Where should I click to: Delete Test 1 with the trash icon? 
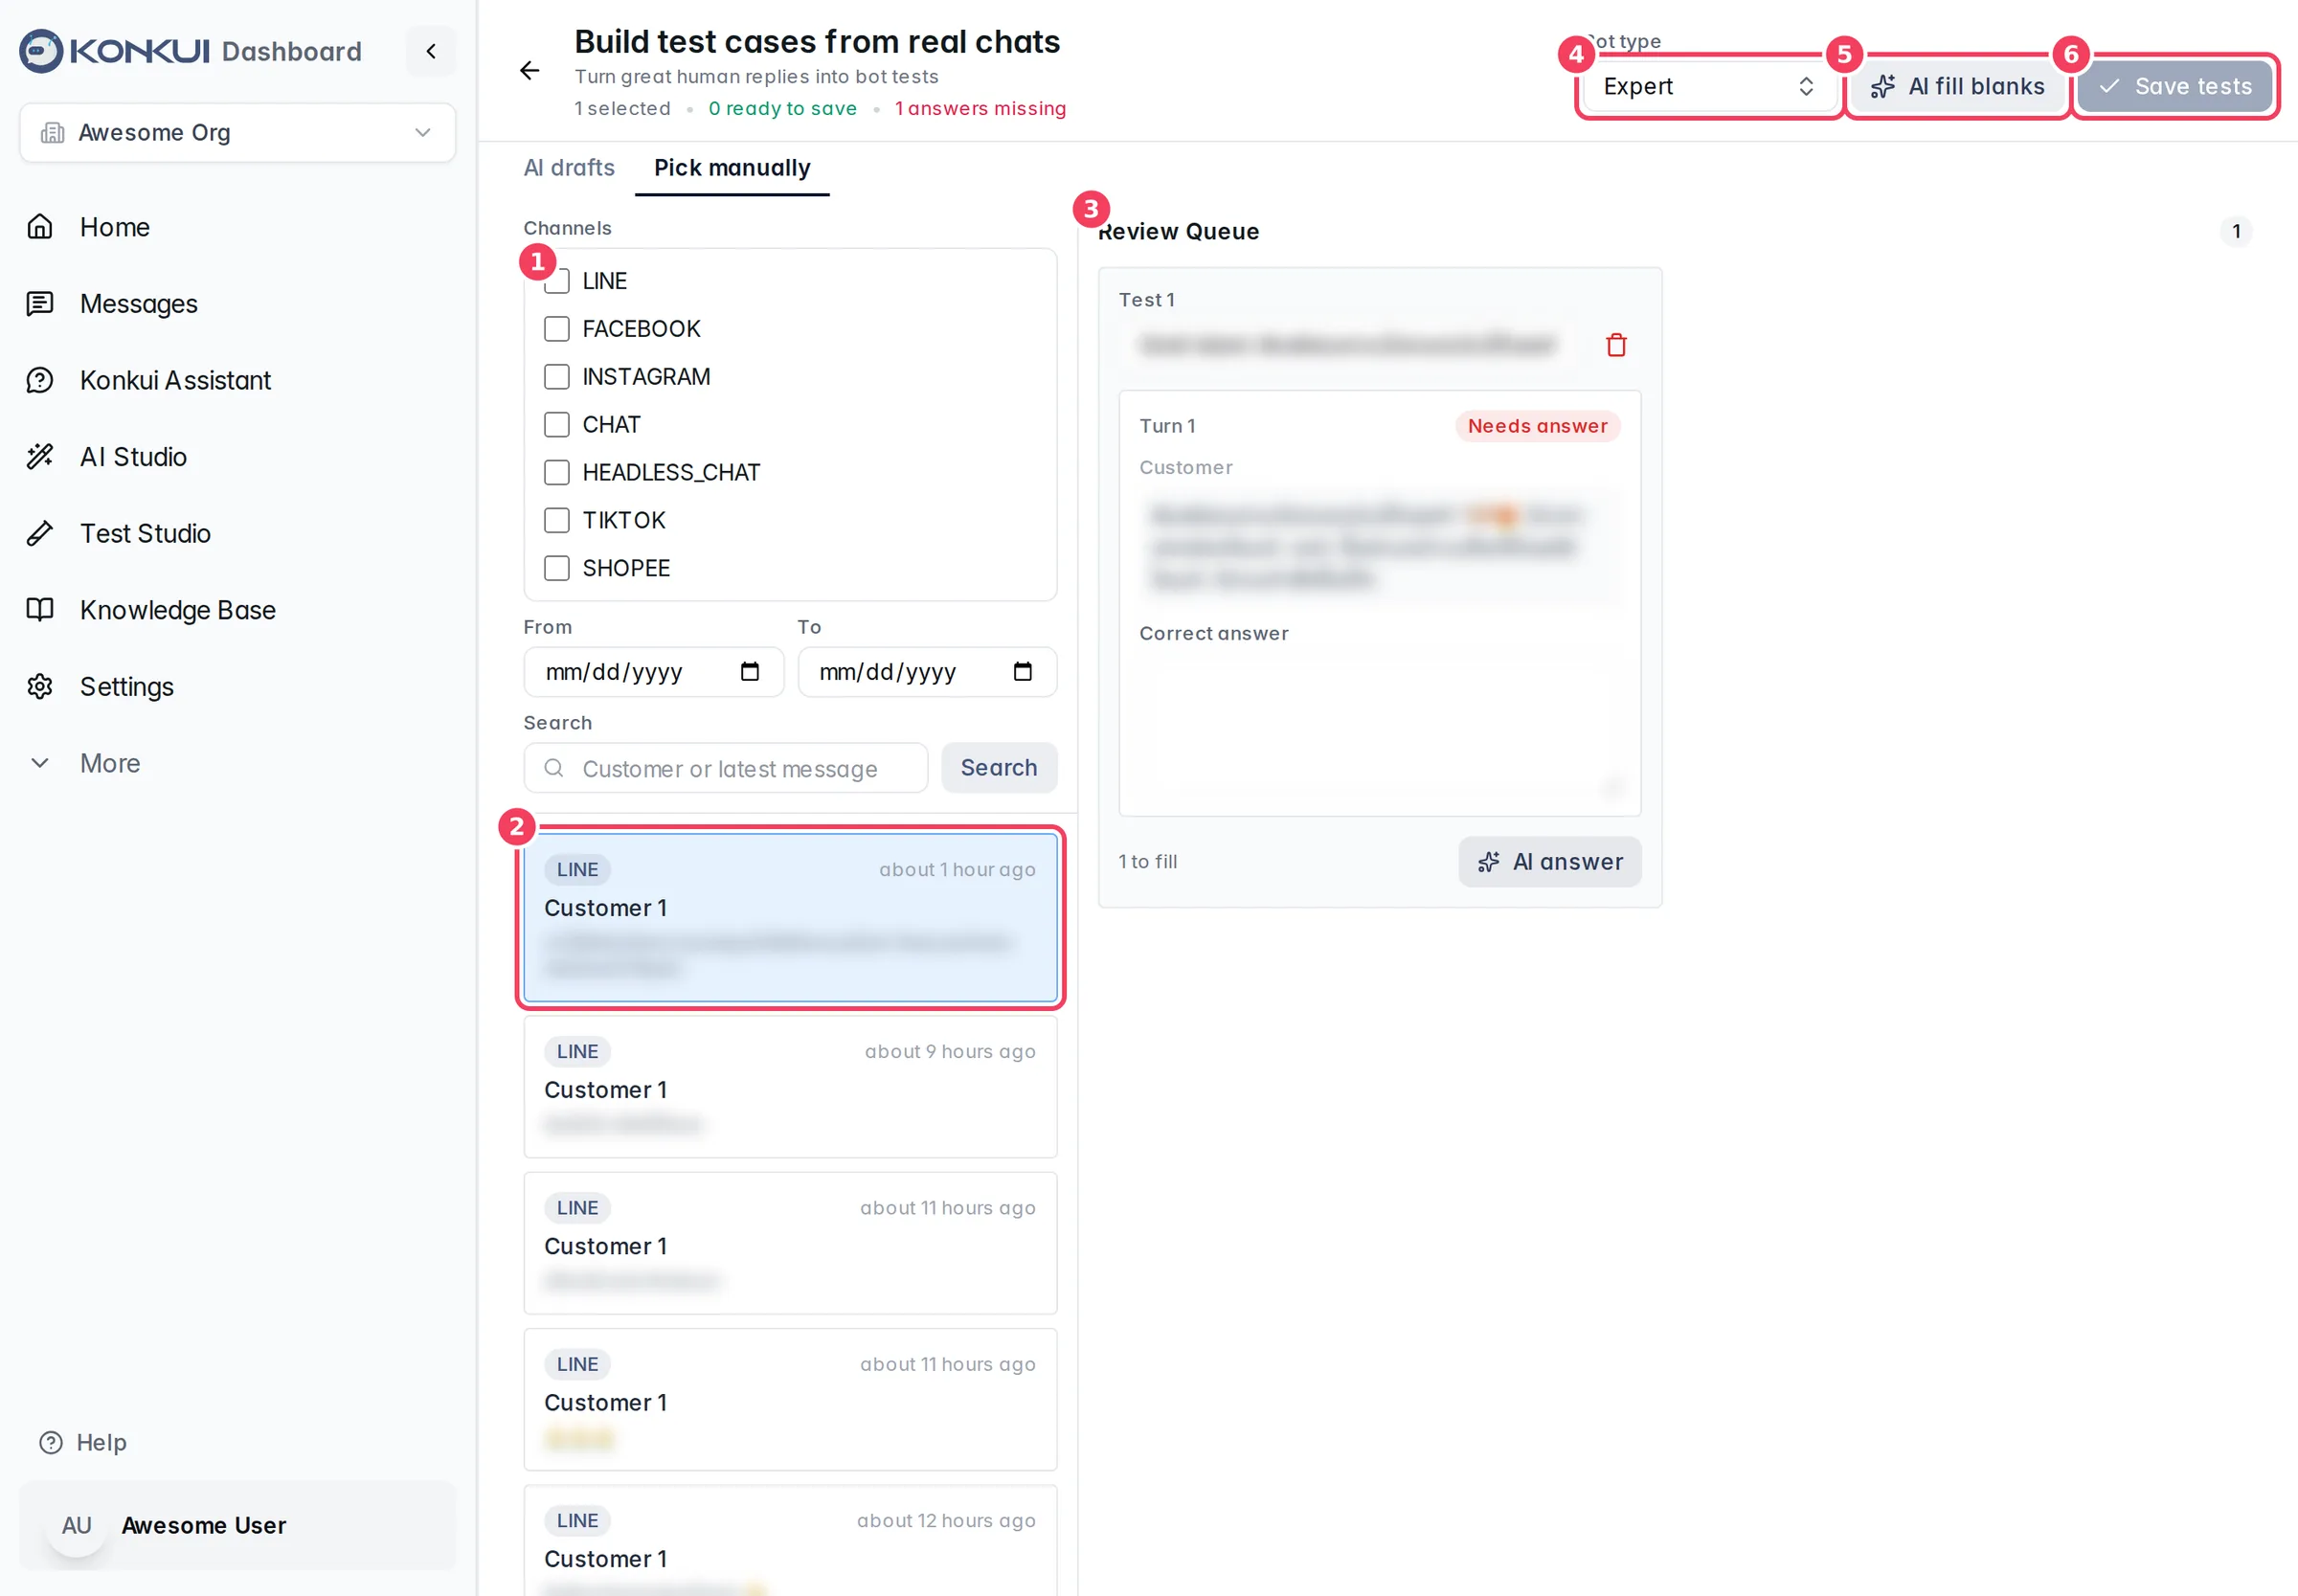pos(1616,345)
